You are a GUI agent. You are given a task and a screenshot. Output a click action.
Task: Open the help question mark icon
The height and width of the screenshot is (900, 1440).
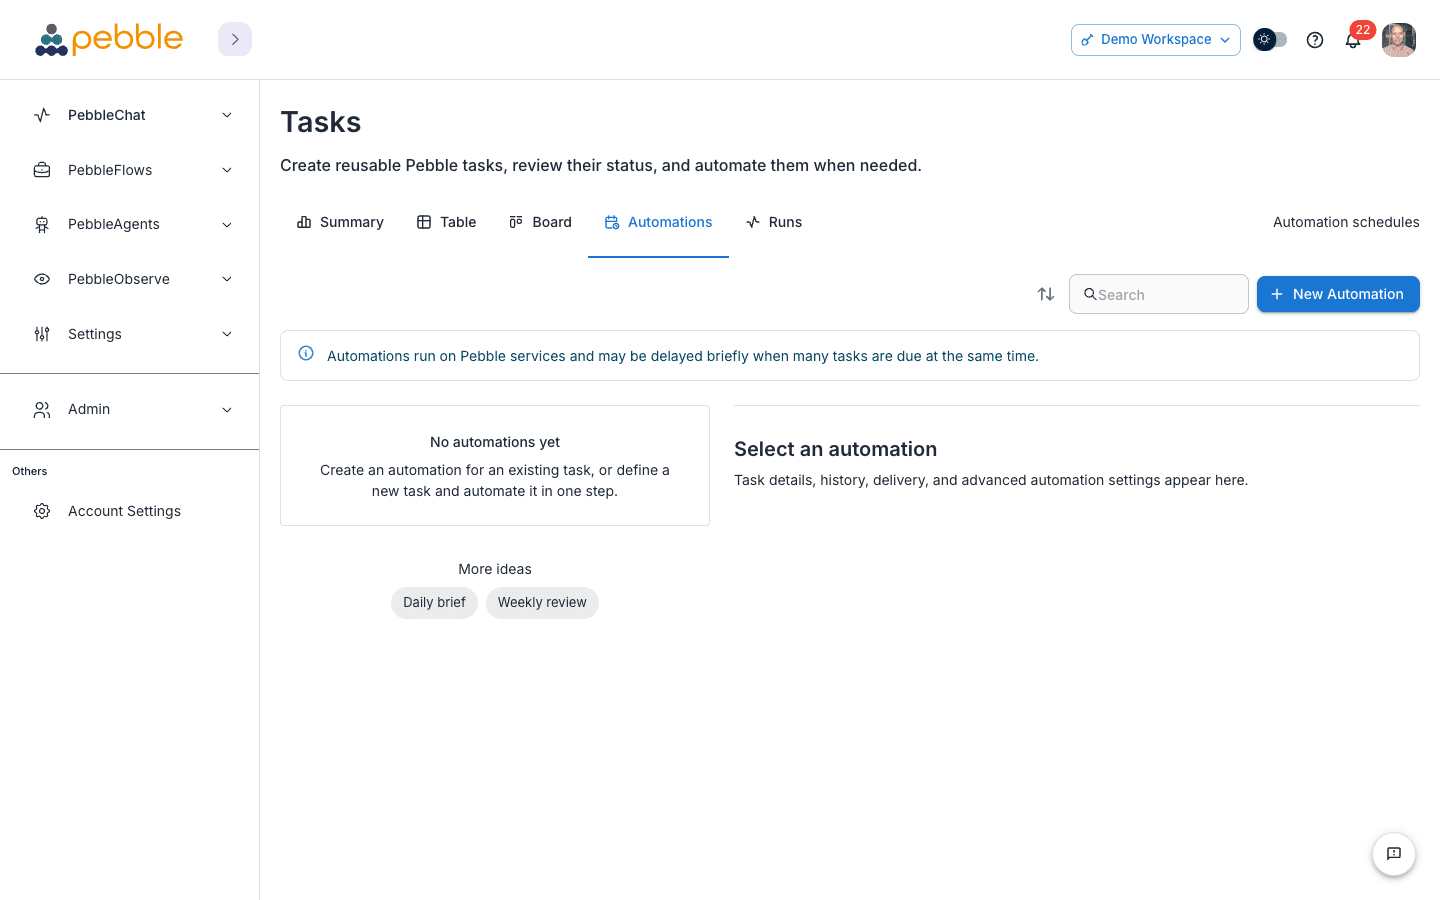pyautogui.click(x=1315, y=40)
